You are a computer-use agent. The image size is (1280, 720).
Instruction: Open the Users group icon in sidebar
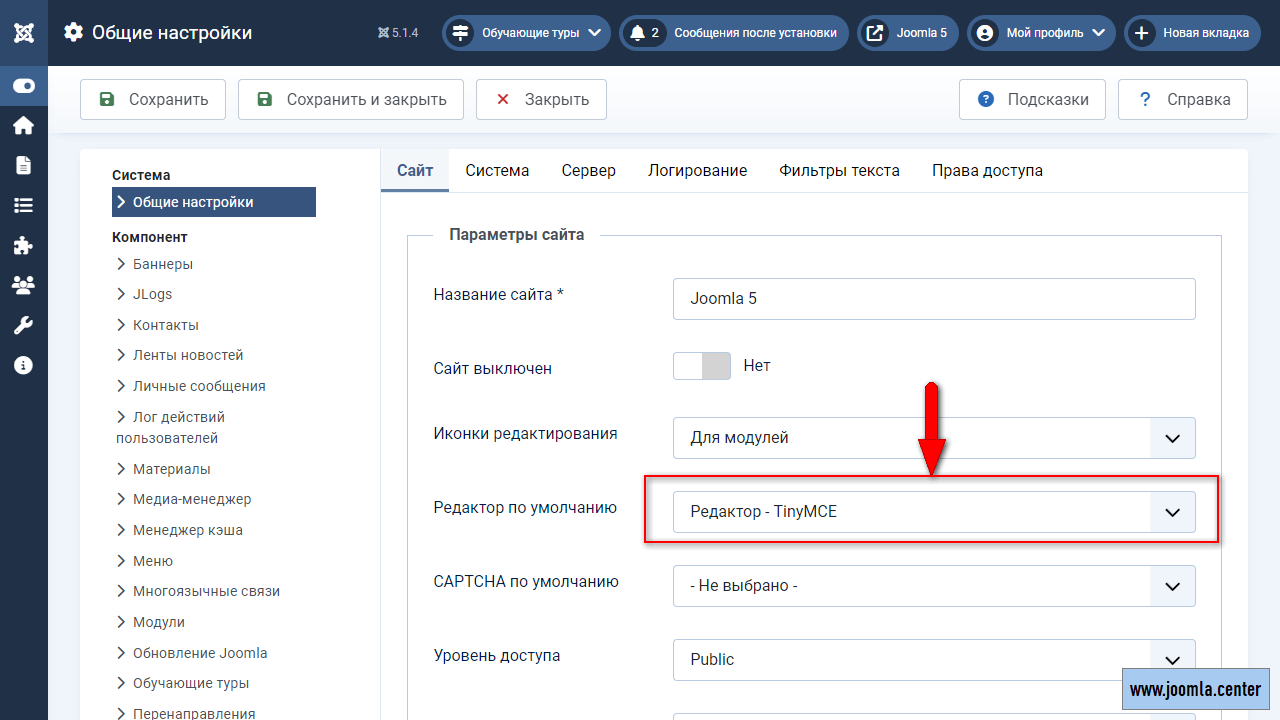(x=24, y=285)
